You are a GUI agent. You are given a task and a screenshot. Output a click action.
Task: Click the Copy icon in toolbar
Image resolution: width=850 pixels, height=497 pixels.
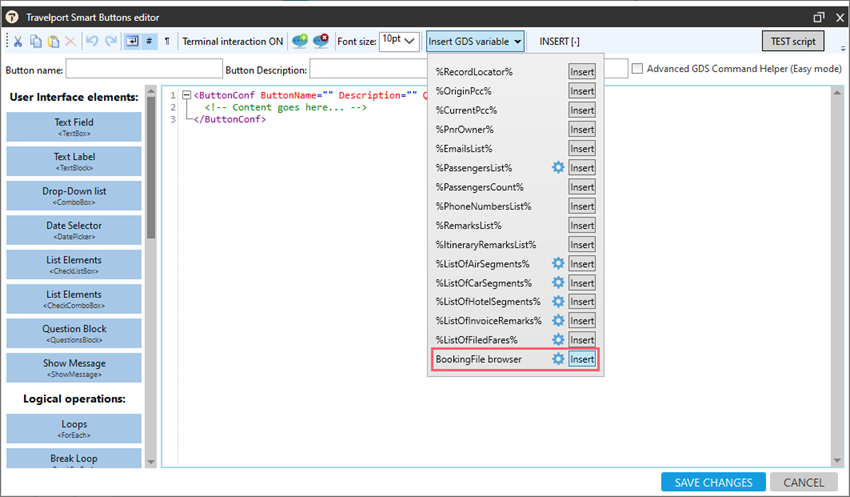(36, 41)
